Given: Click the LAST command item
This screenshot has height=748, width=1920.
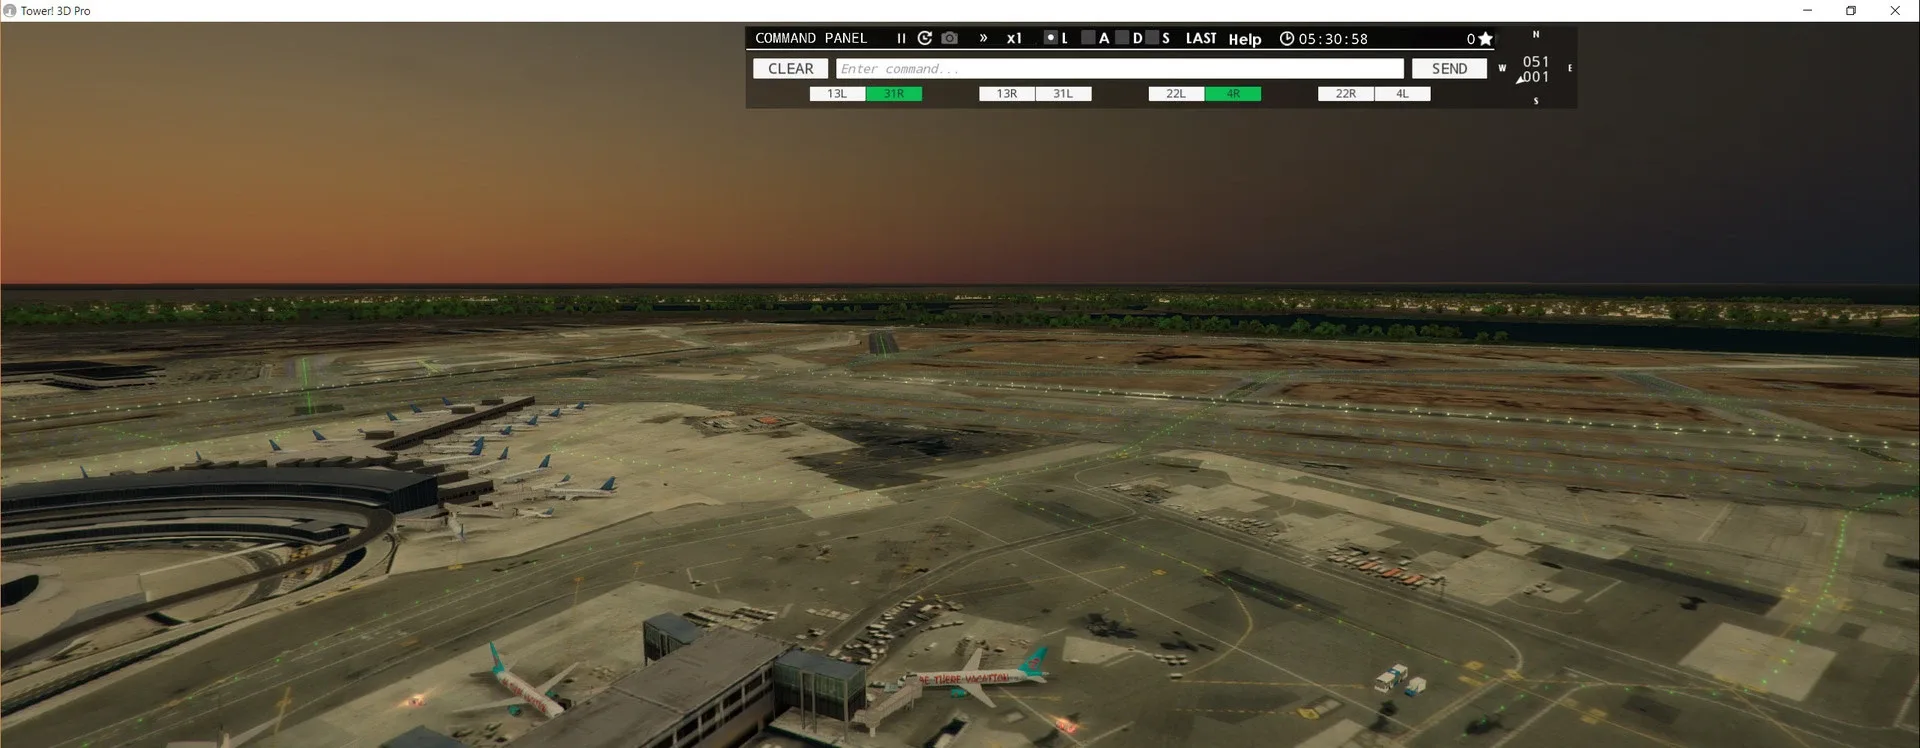Looking at the screenshot, I should pyautogui.click(x=1201, y=39).
